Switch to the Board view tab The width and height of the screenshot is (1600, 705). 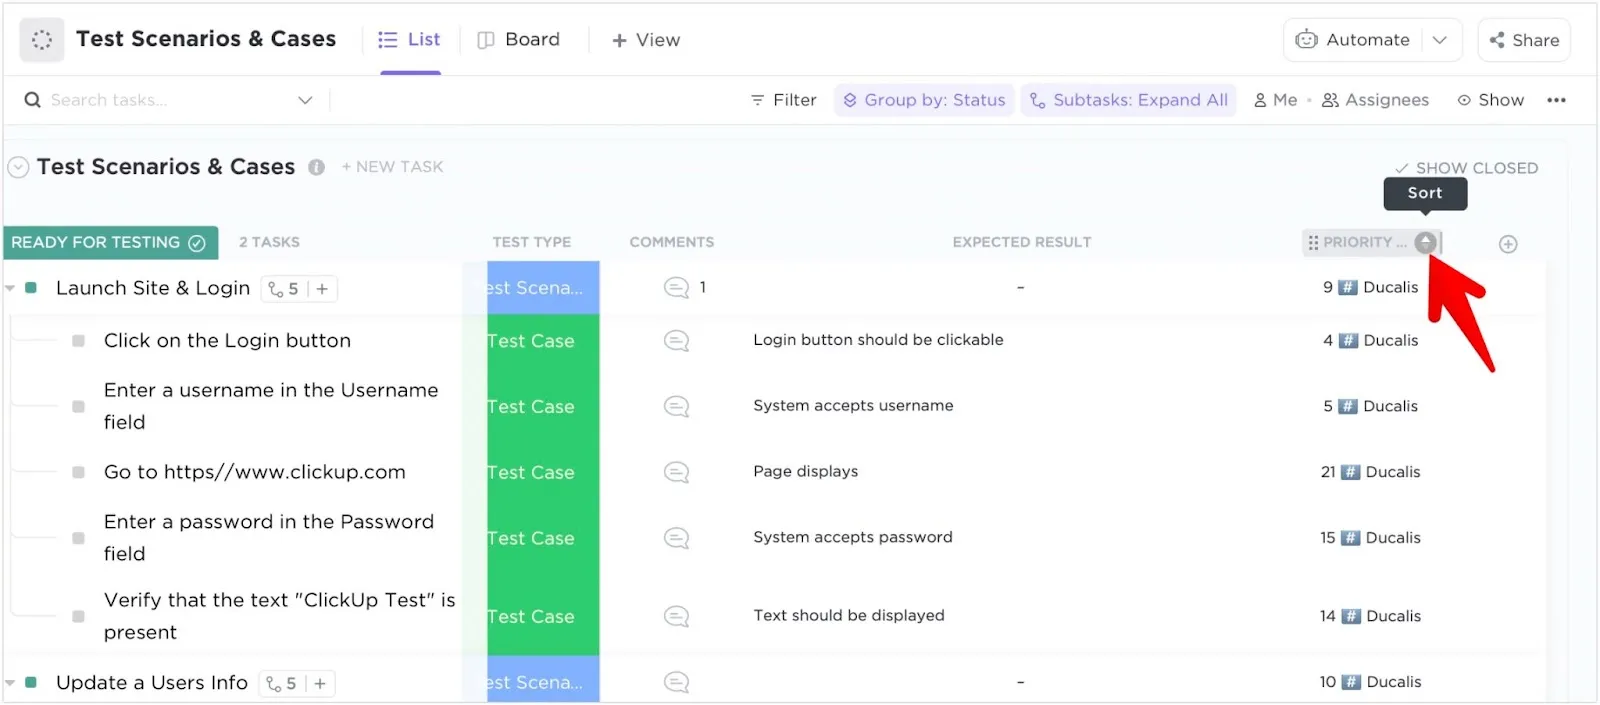519,40
